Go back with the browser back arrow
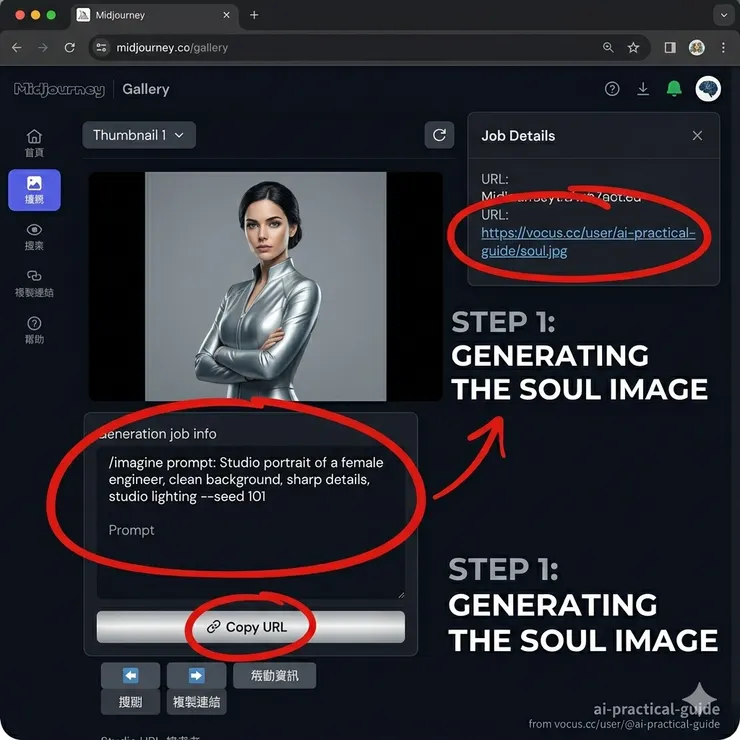 click(17, 48)
